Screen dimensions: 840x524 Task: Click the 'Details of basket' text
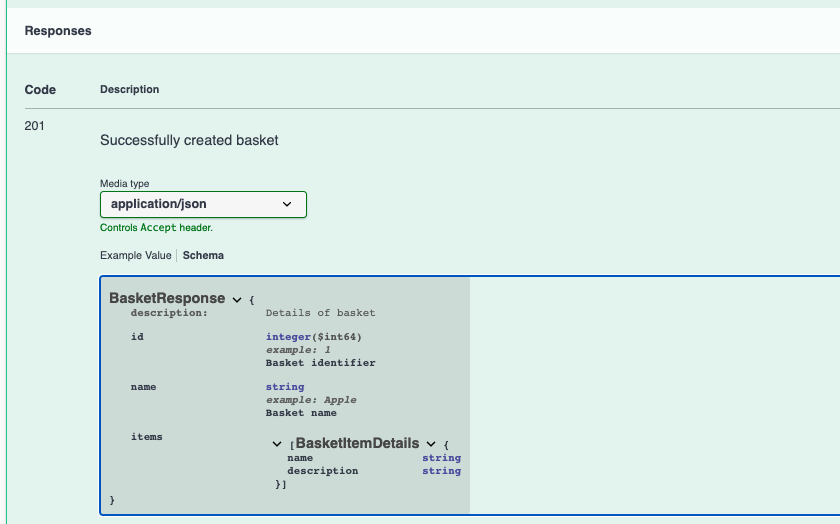320,313
